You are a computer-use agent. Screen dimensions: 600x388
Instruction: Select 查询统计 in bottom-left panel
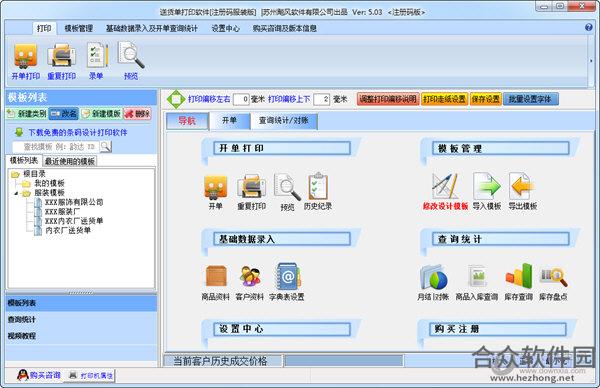[x=81, y=320]
